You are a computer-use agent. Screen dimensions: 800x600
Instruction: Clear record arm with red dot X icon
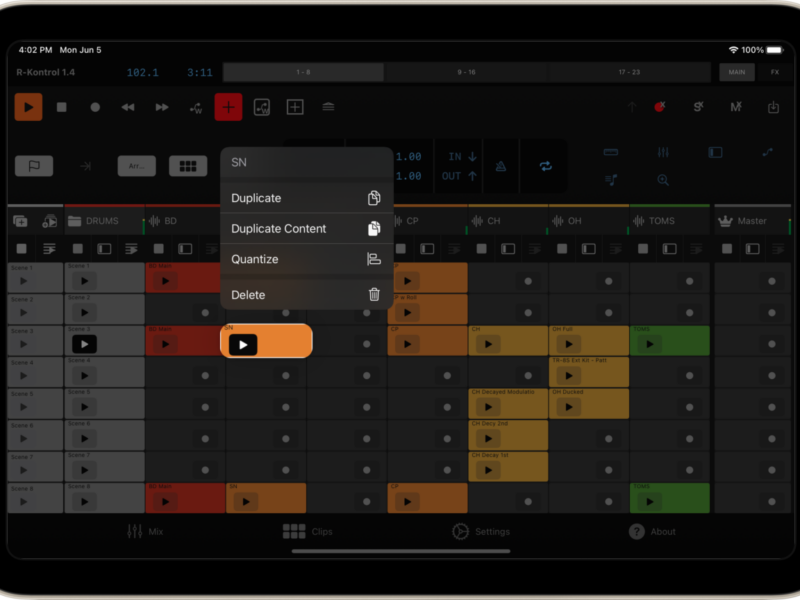point(660,107)
